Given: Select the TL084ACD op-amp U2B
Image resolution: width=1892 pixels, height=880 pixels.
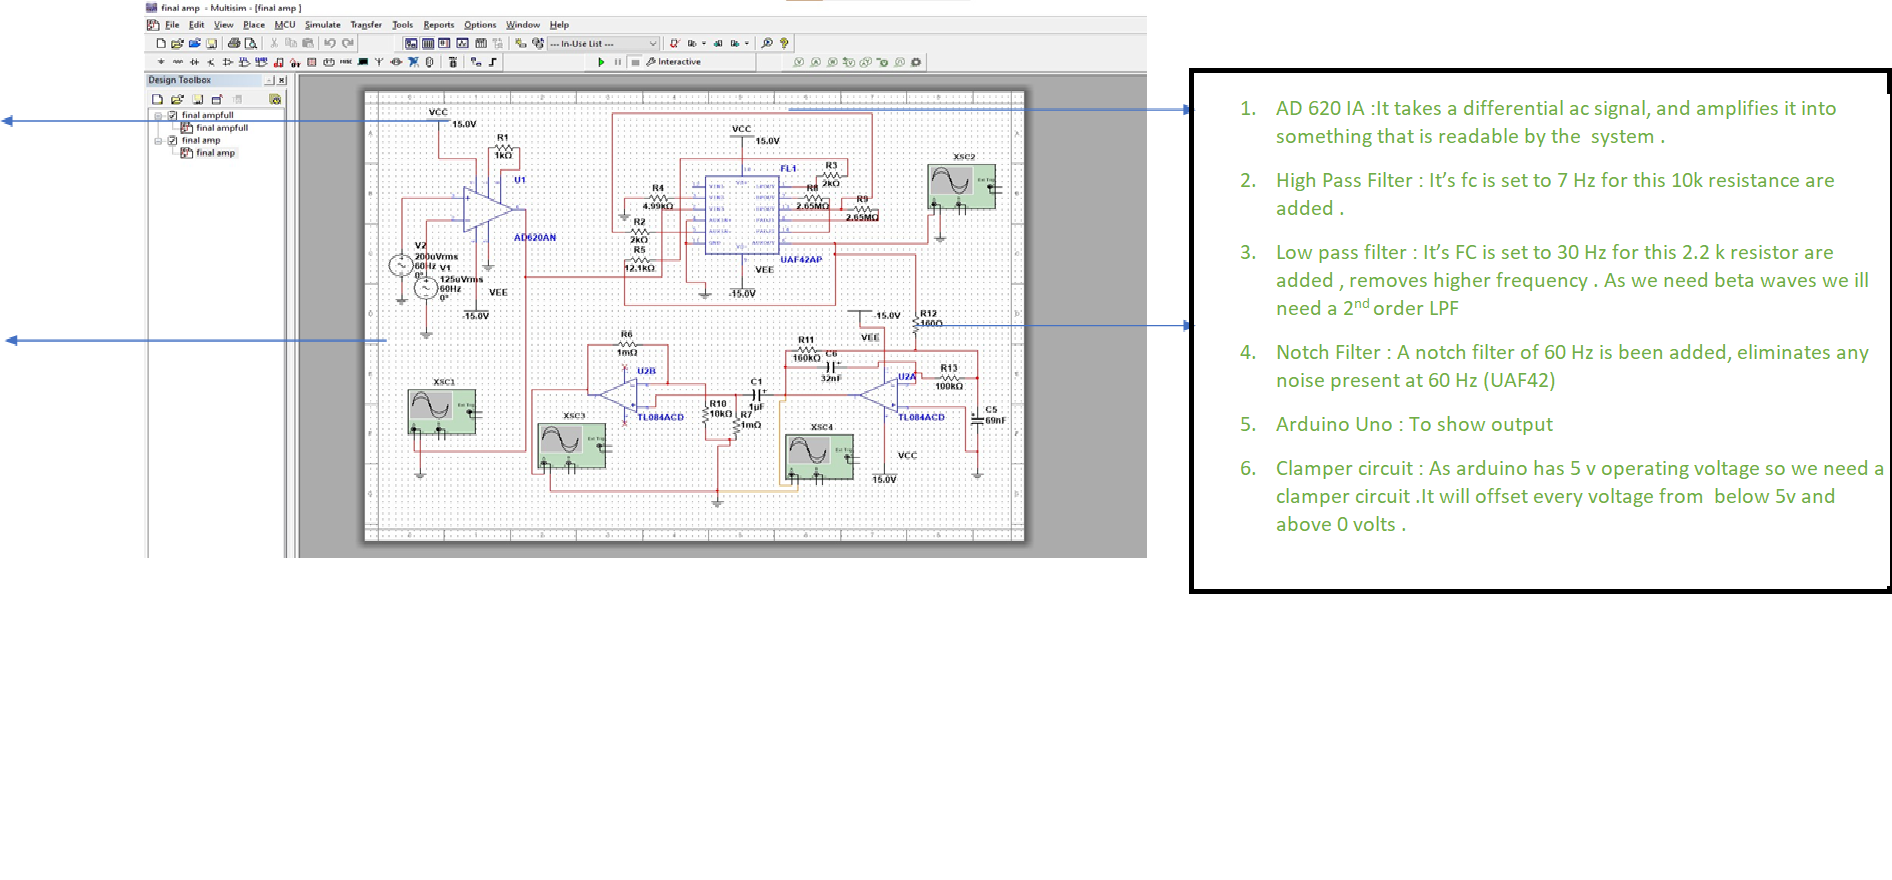Looking at the screenshot, I should (x=618, y=393).
